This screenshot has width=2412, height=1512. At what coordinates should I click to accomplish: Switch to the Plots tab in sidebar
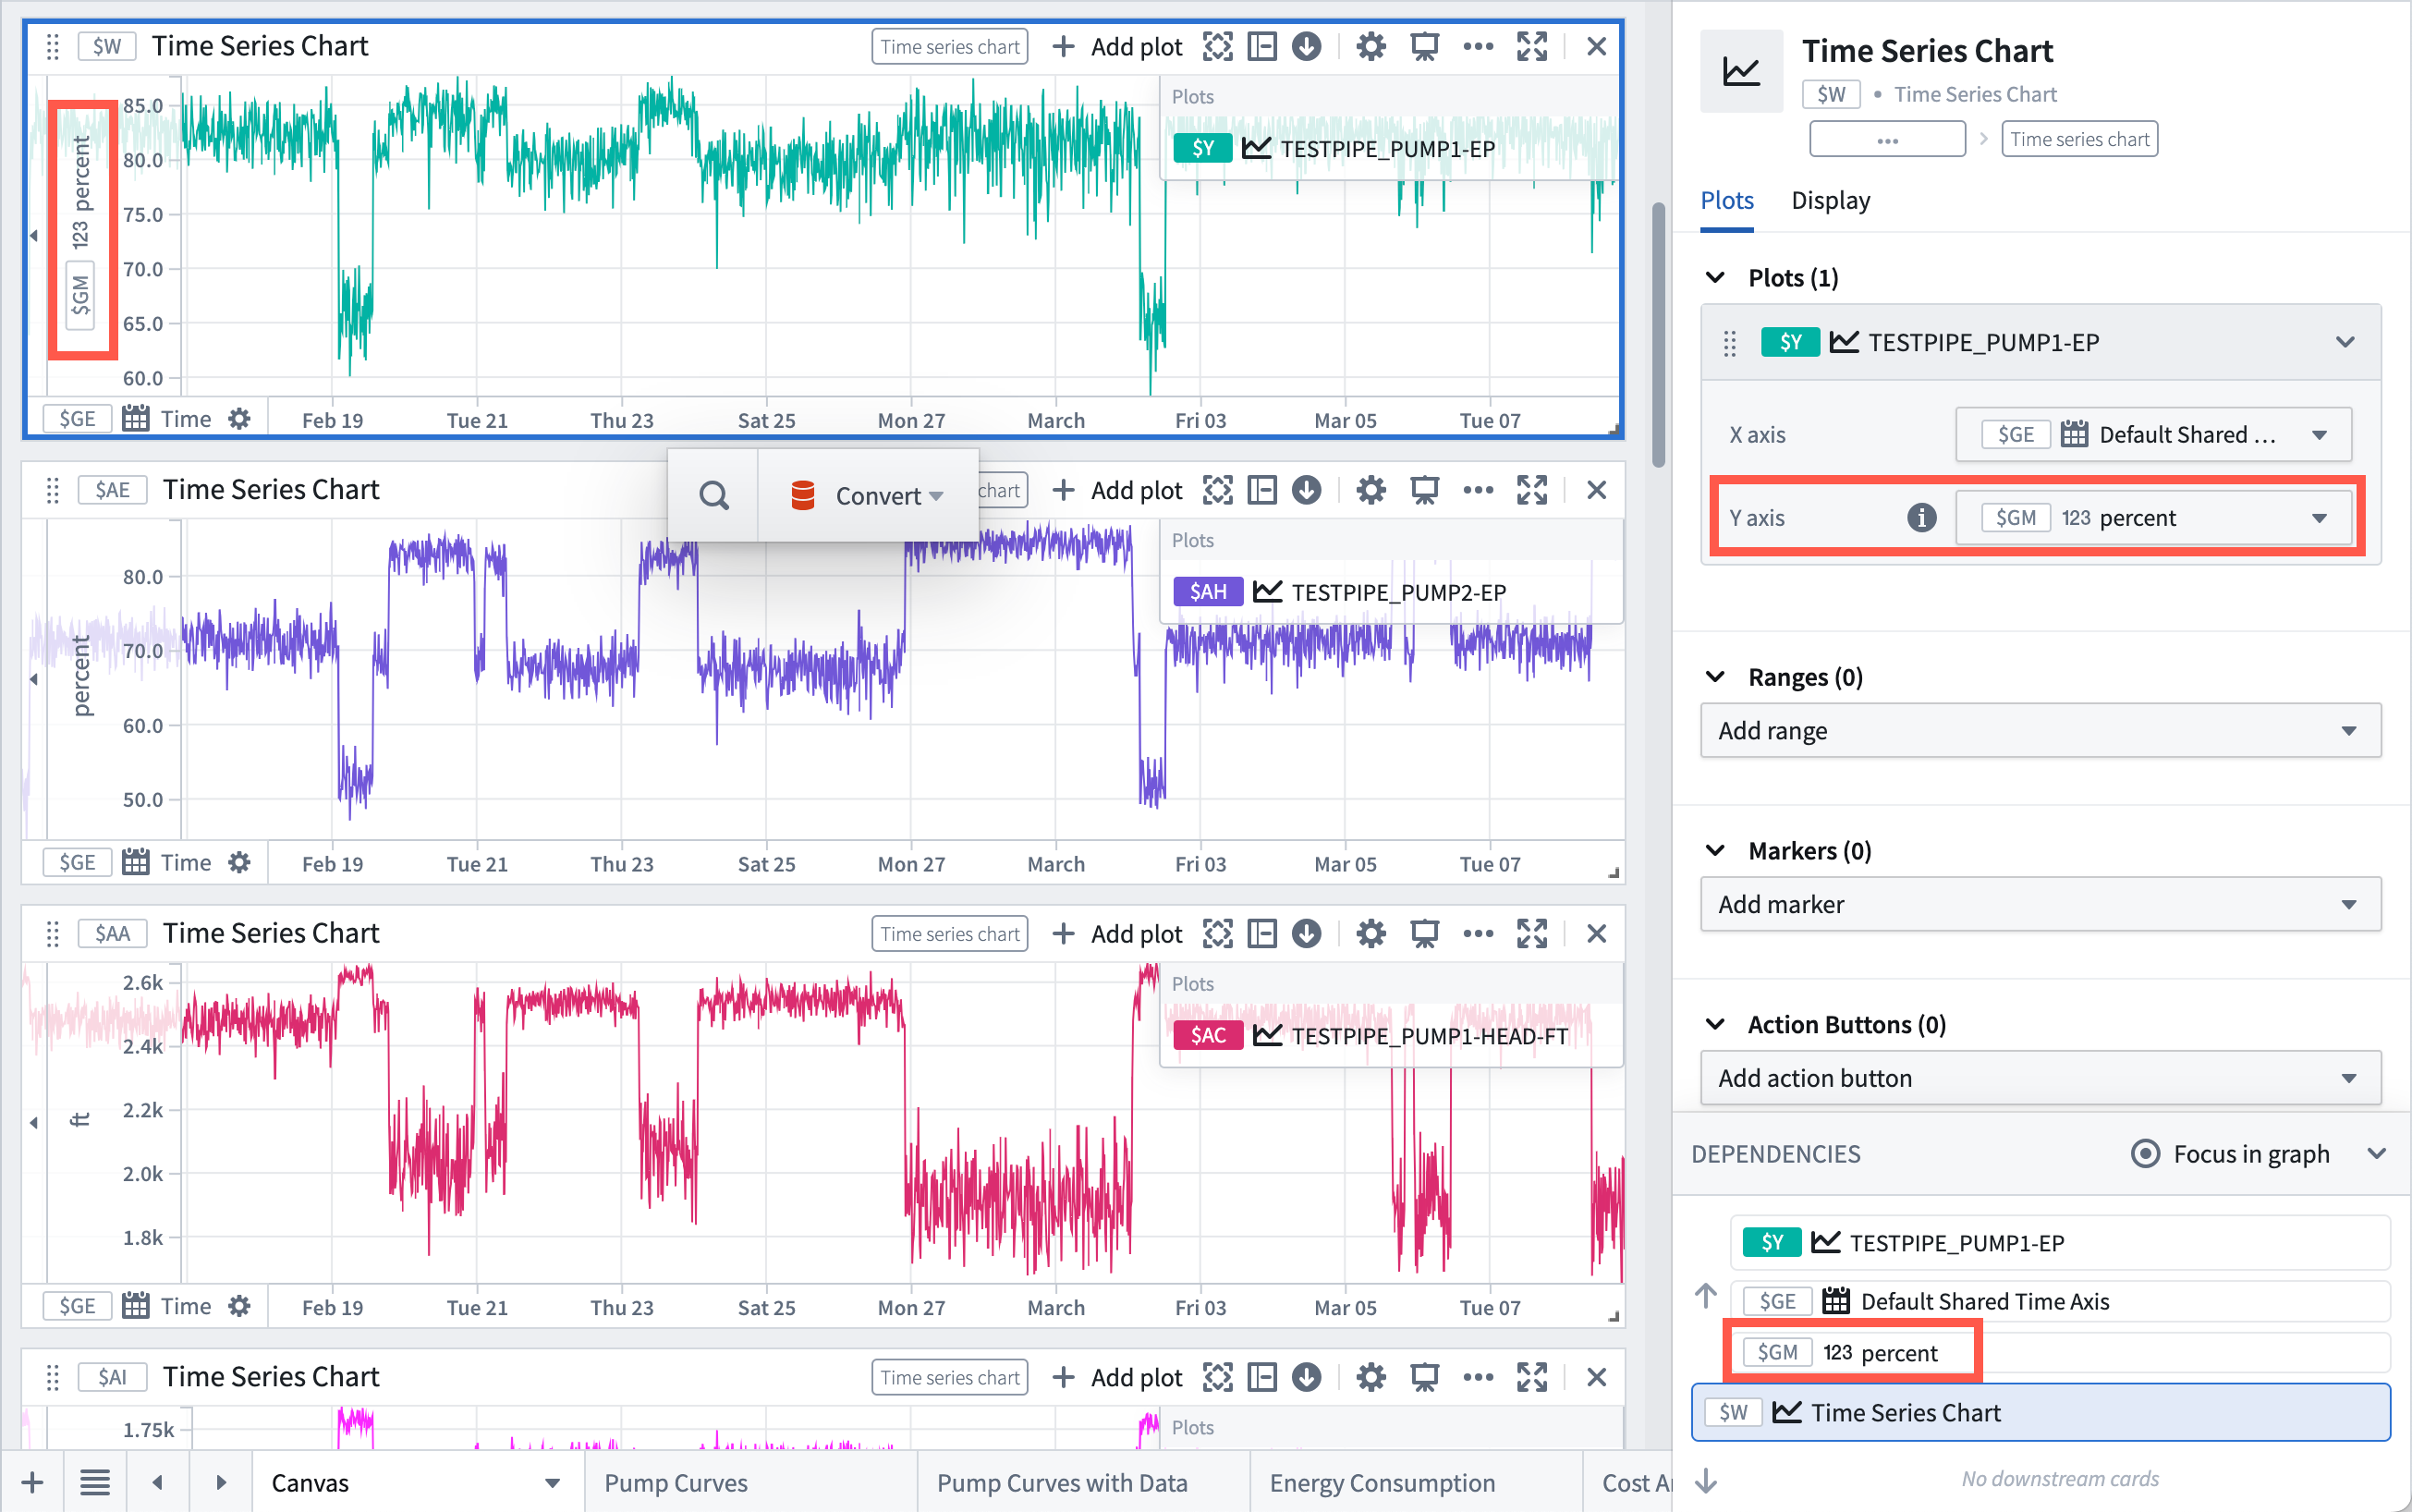point(1727,200)
